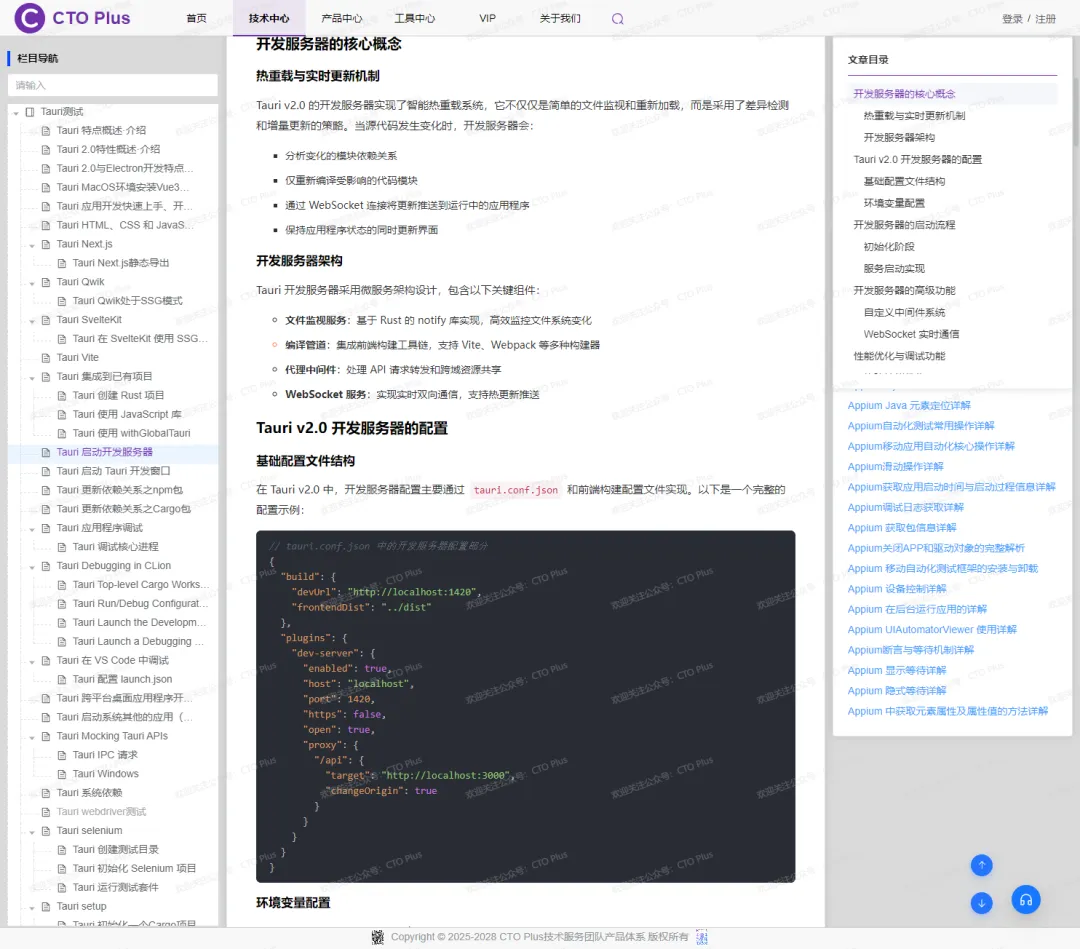Open Tauri 2.0特性概述-介绍 tree item
Screen dimensions: 1080x949
pos(108,149)
